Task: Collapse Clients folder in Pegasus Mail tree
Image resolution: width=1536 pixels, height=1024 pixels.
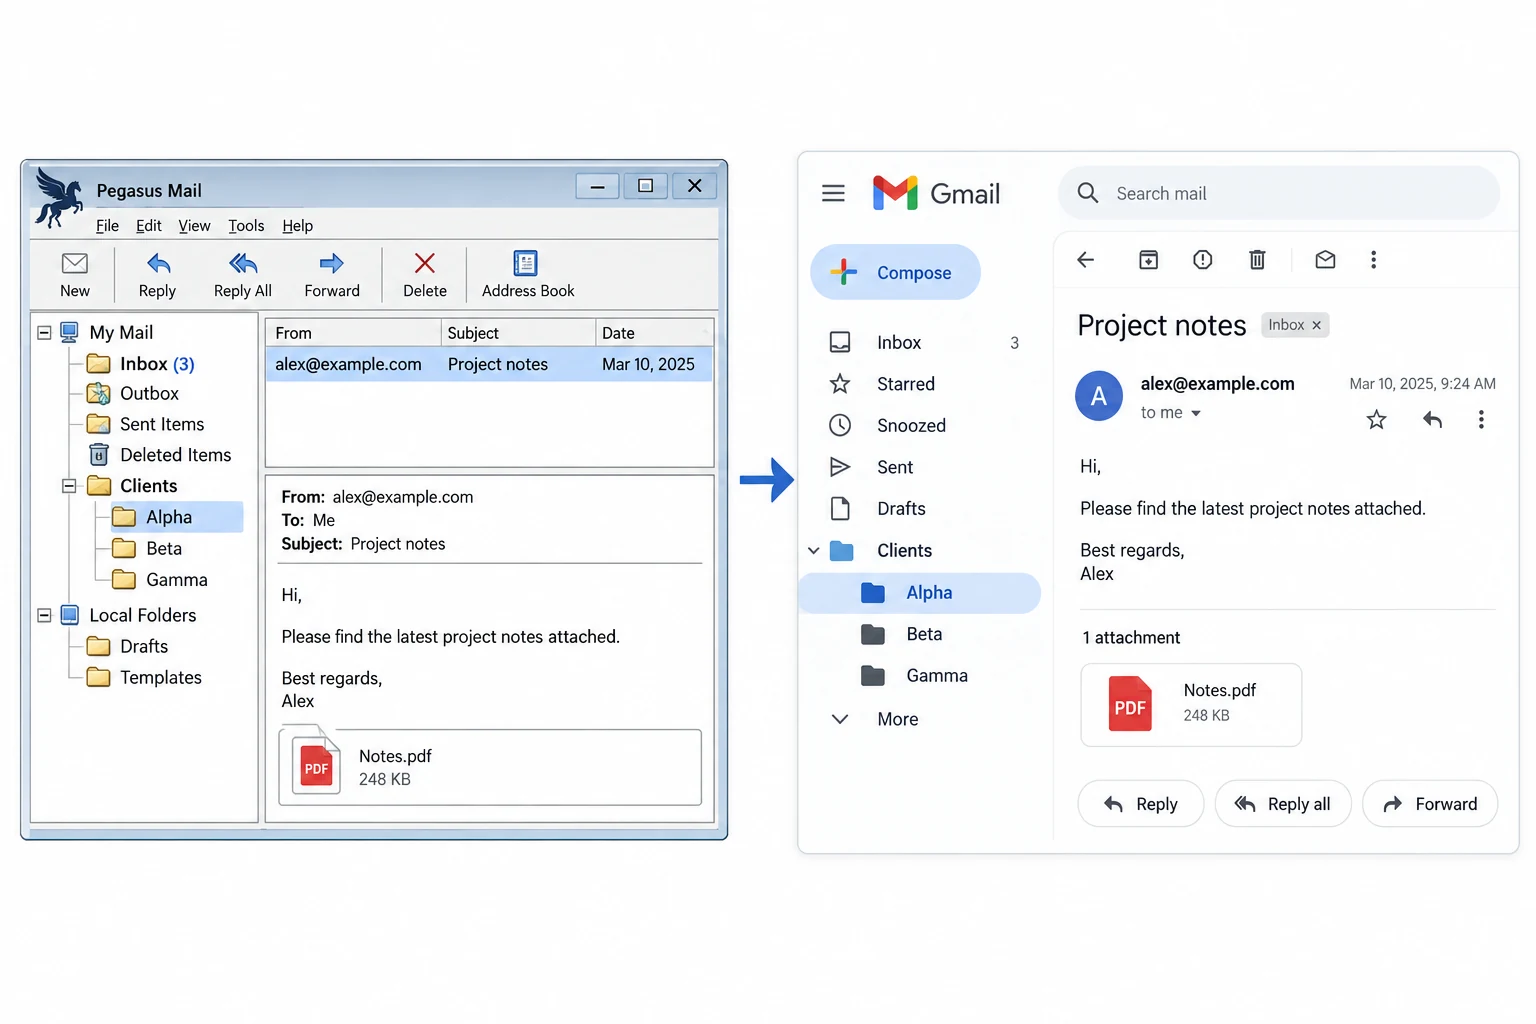Action: pyautogui.click(x=69, y=486)
